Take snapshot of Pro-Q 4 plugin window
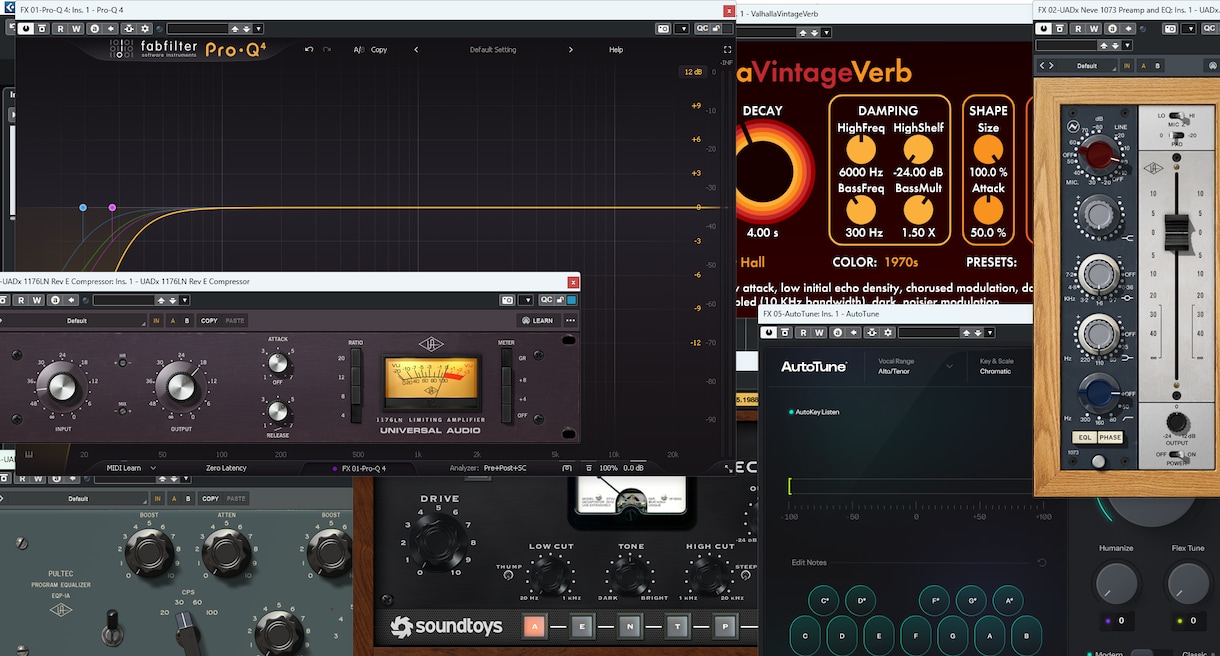This screenshot has height=656, width=1220. (x=663, y=29)
